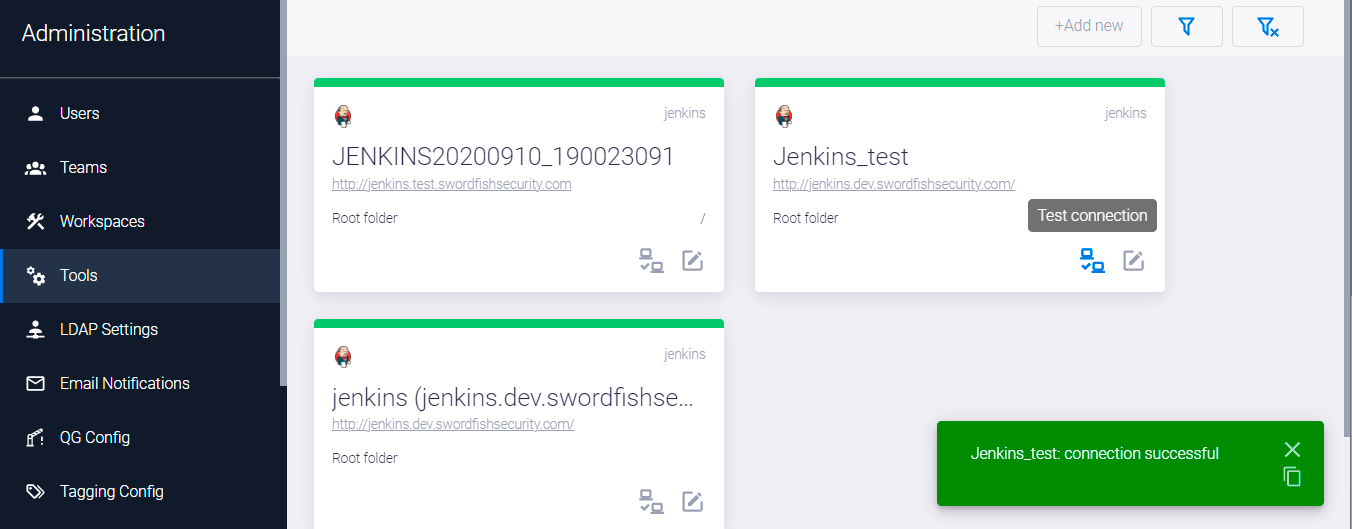
Task: Click edit icon on Jenkins_test card
Action: point(1133,261)
